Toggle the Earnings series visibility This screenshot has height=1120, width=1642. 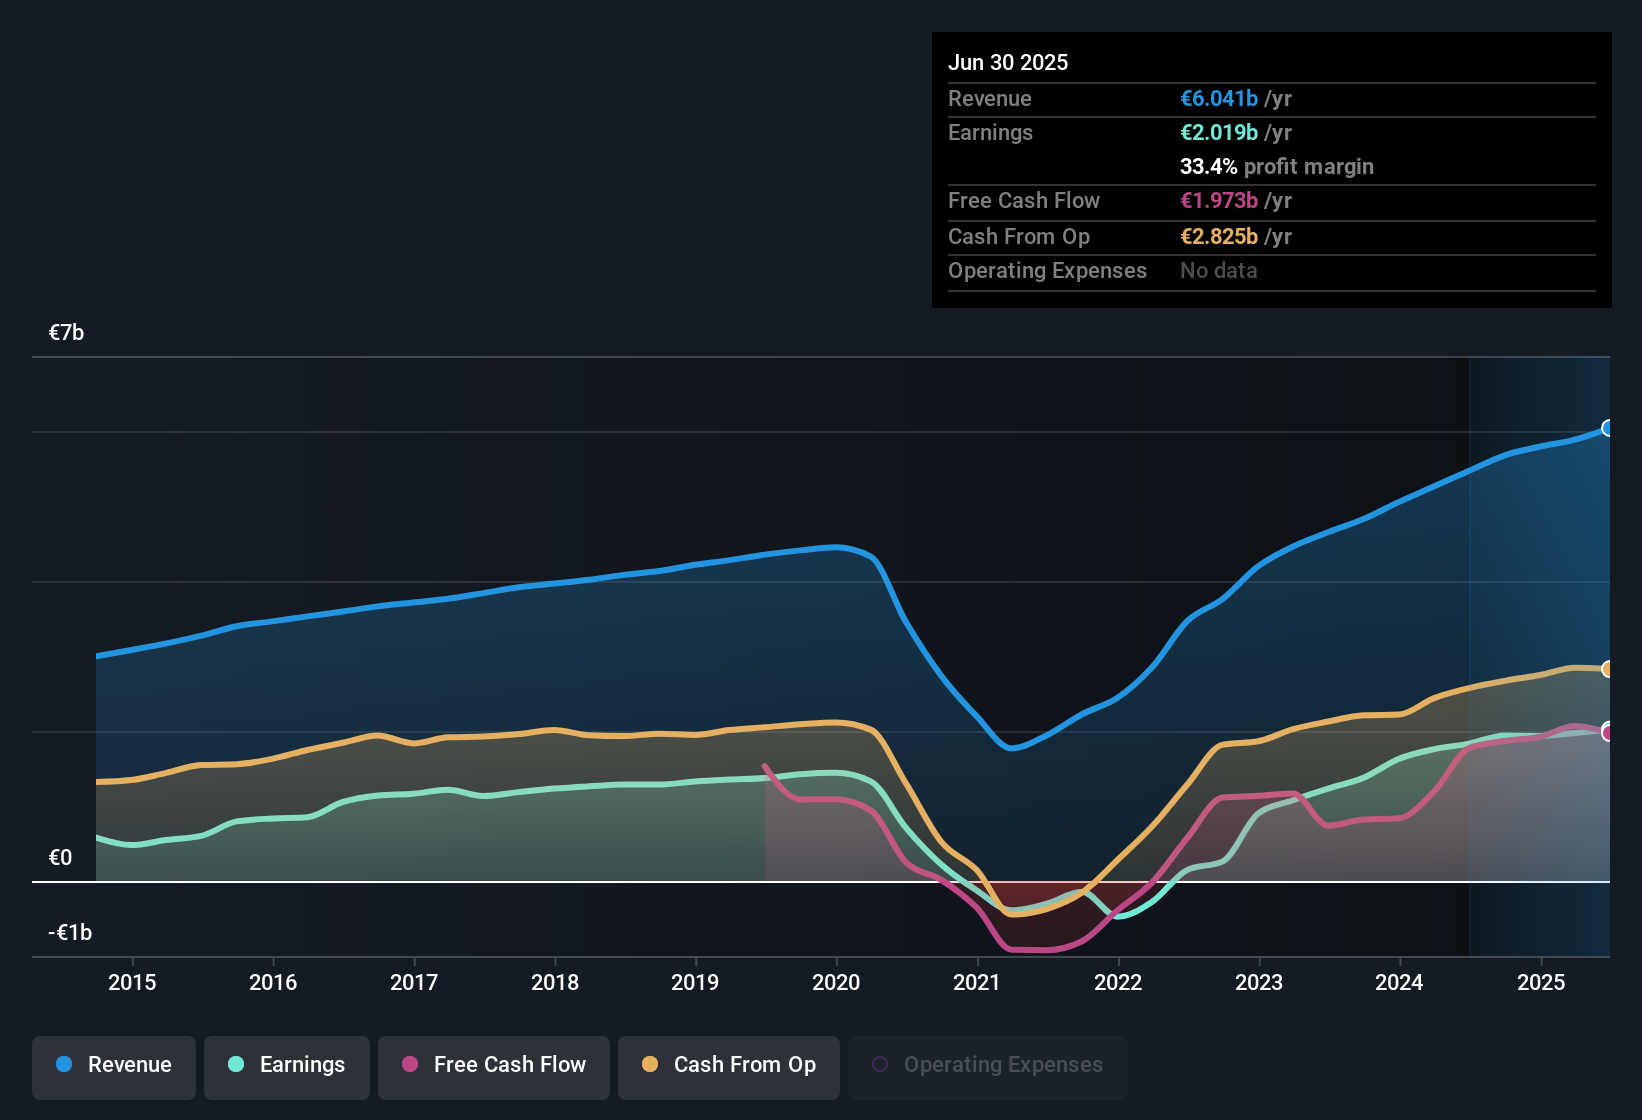287,1065
